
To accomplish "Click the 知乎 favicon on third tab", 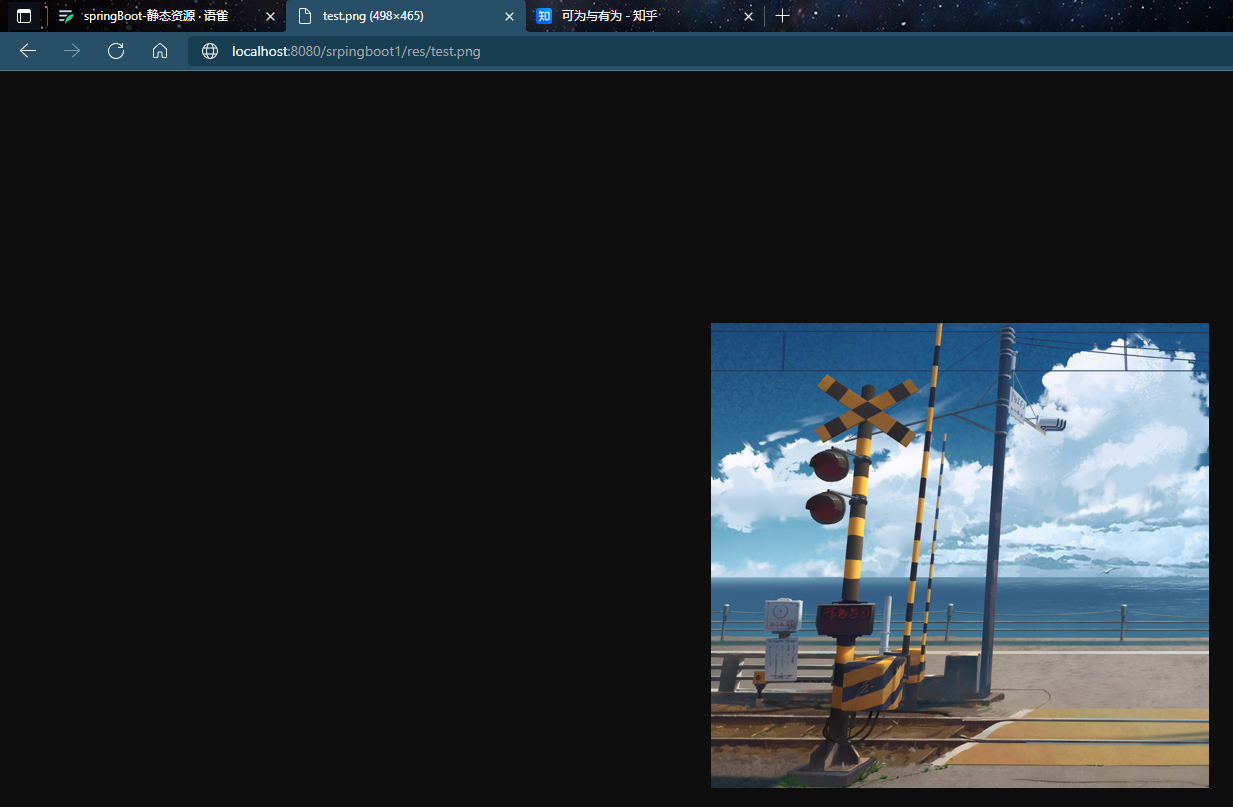I will 544,16.
